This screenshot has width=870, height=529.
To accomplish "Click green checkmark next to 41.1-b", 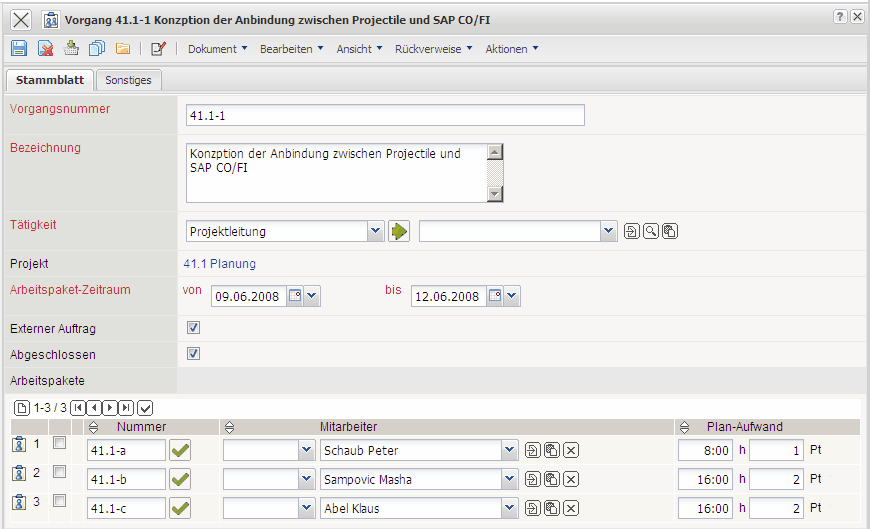I will coord(180,479).
